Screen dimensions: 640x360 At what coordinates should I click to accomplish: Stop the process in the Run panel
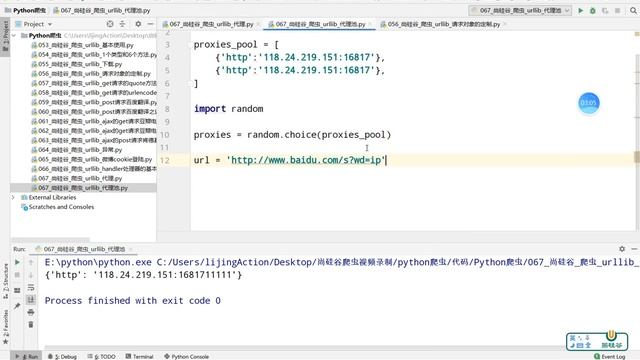coord(17,275)
